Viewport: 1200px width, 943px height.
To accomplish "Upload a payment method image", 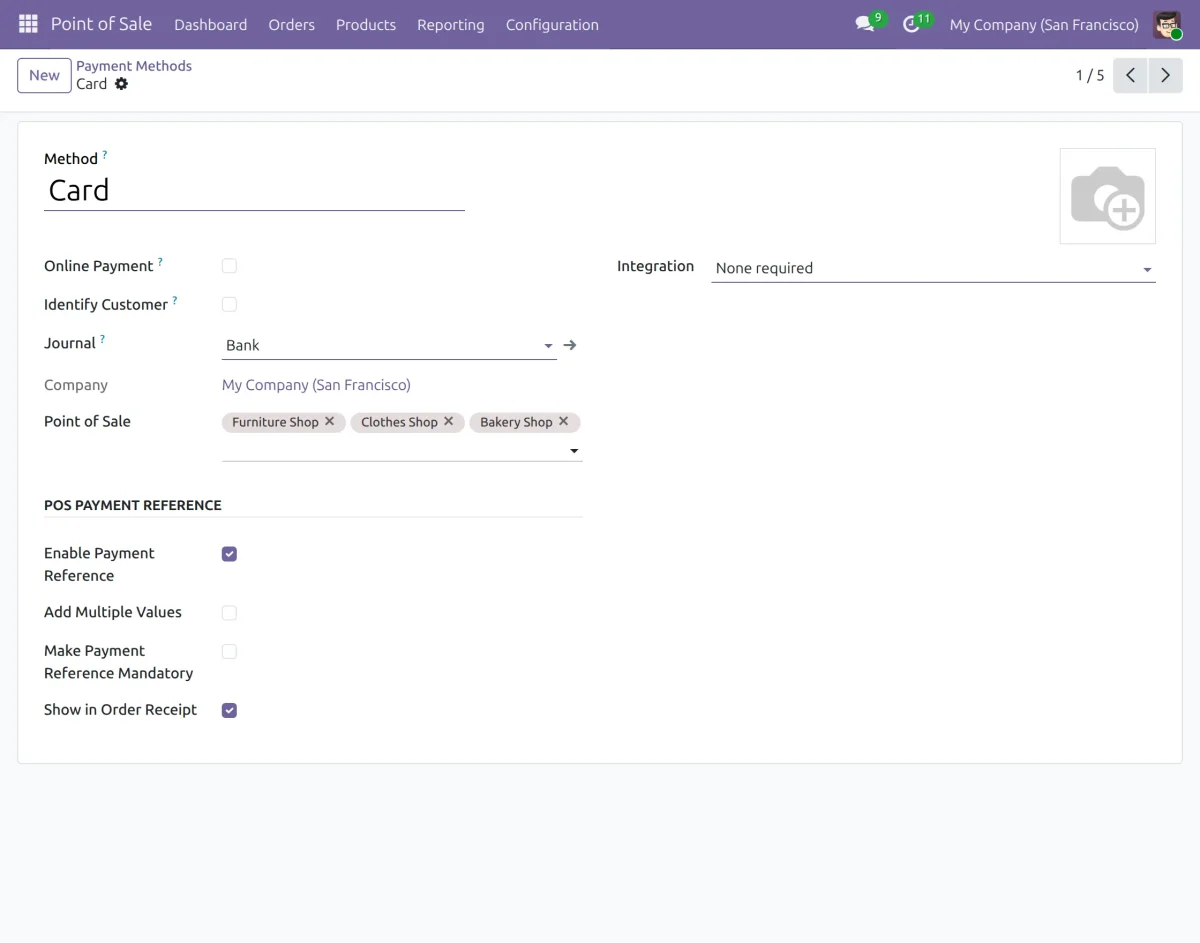I will pyautogui.click(x=1107, y=196).
